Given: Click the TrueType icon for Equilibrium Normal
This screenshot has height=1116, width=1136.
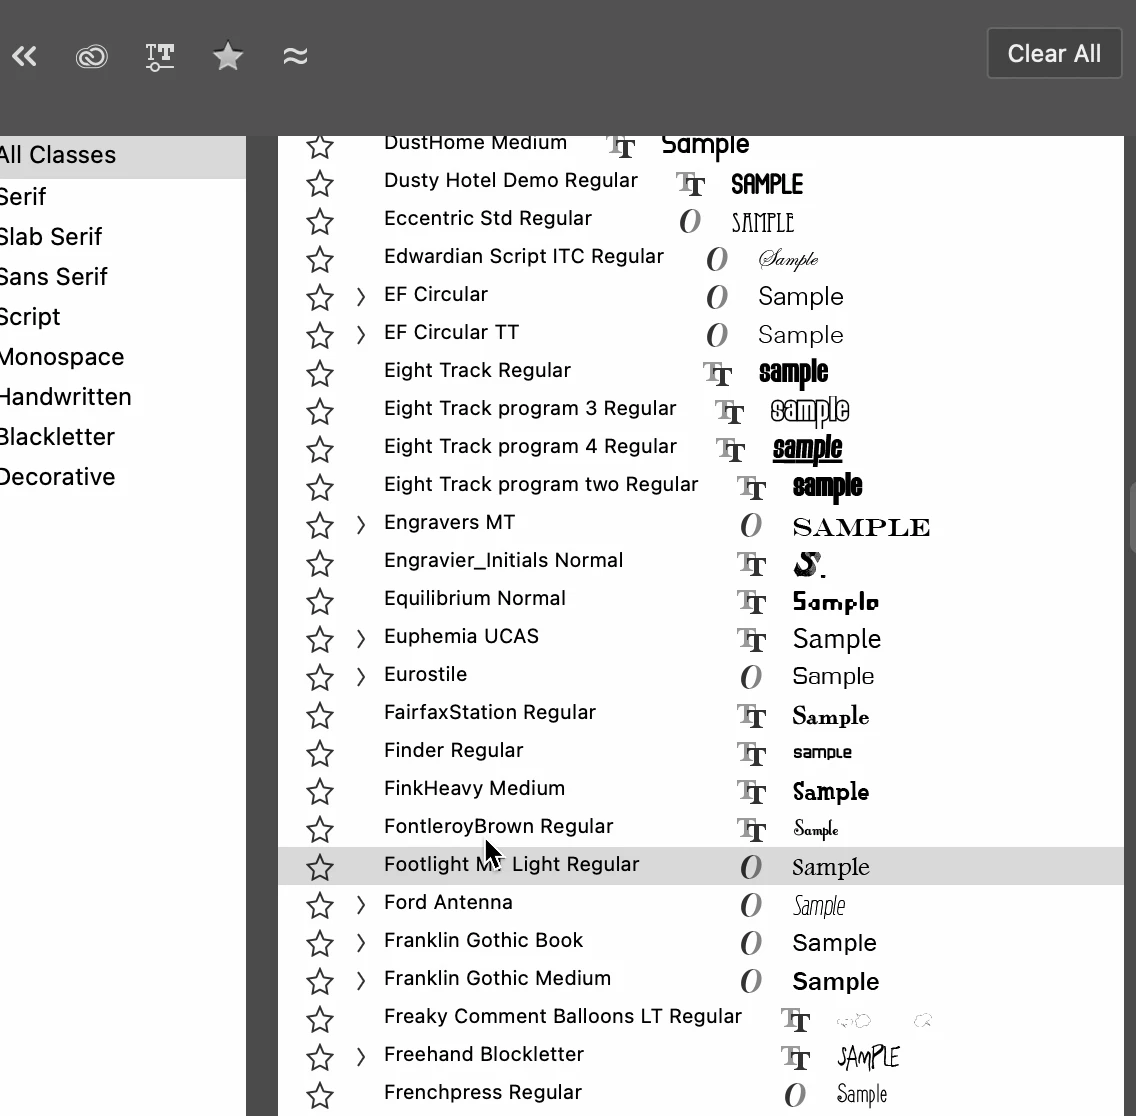Looking at the screenshot, I should [751, 601].
